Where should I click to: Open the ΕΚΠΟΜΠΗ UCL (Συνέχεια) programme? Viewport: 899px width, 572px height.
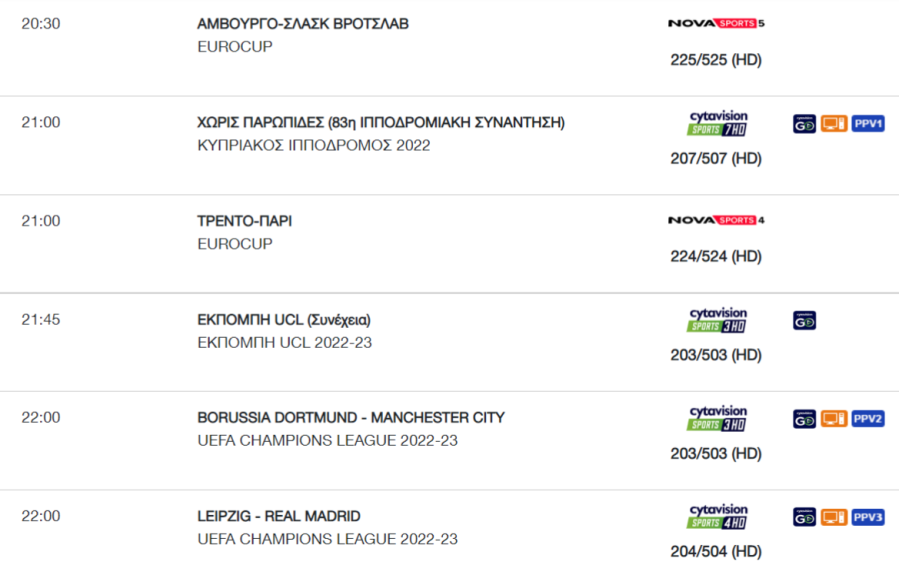click(284, 320)
